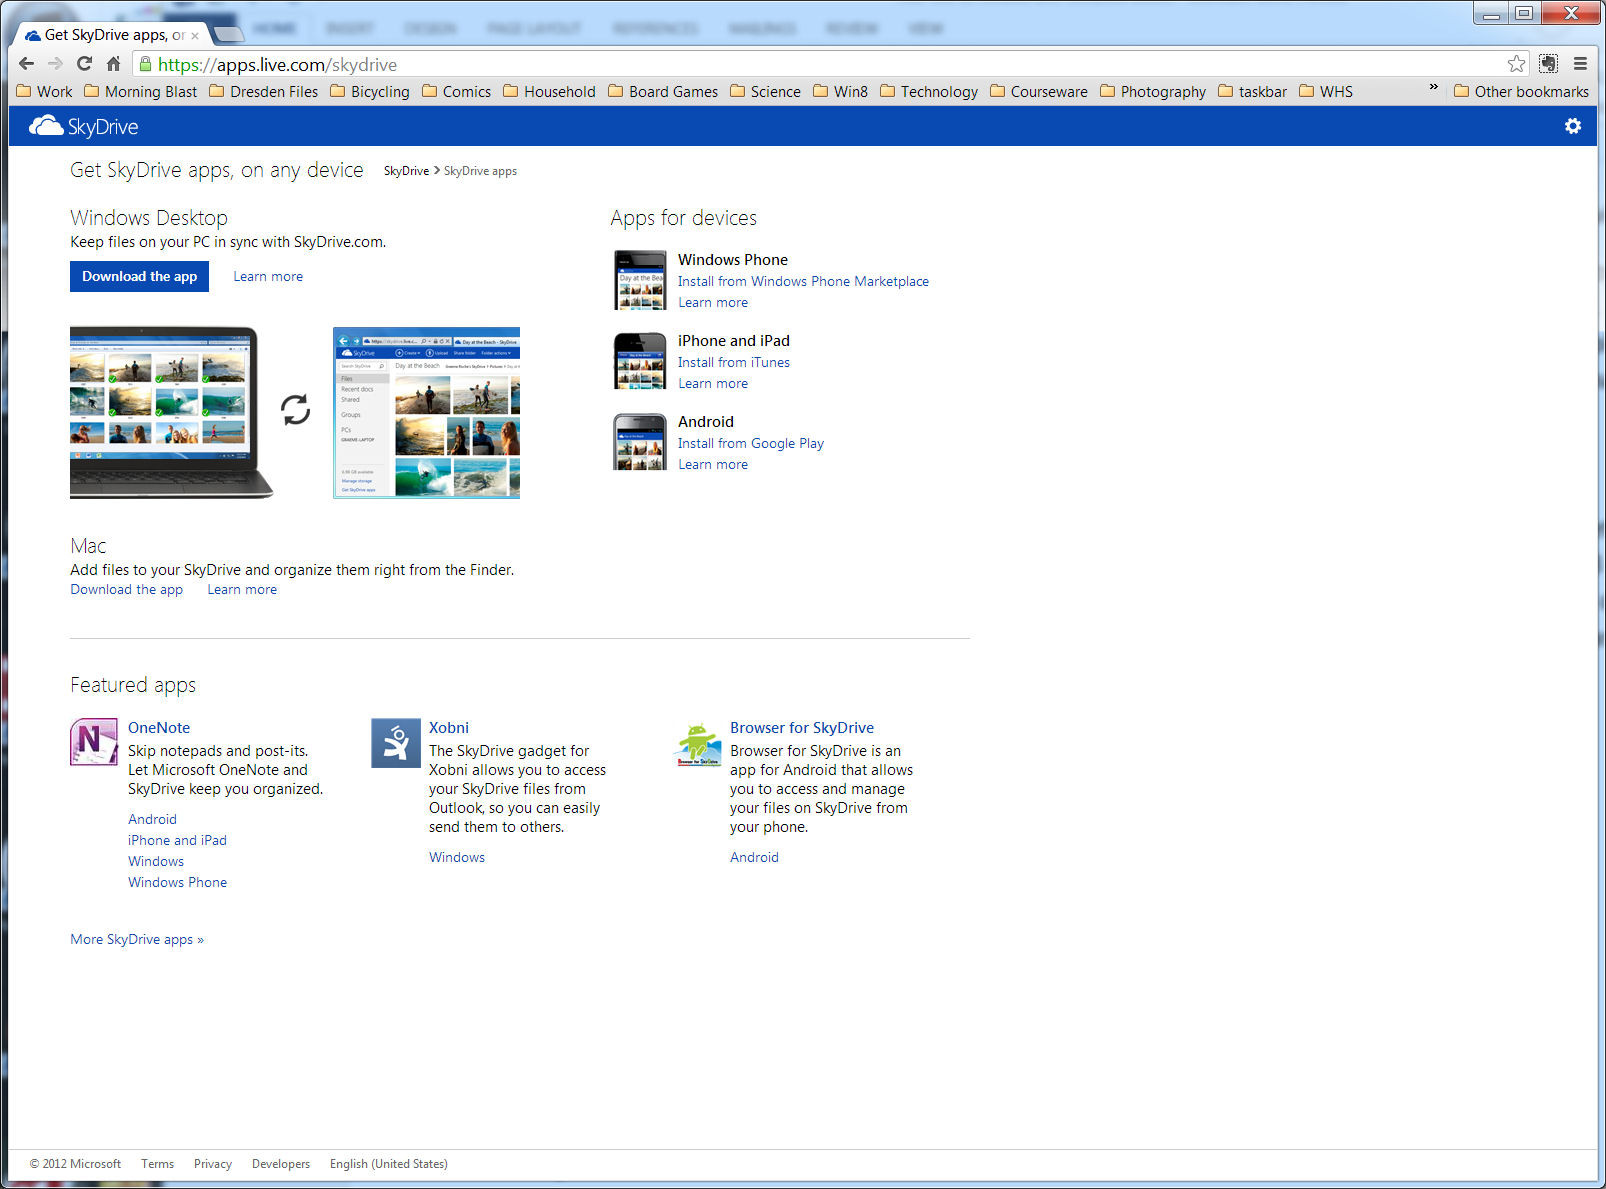The image size is (1606, 1189).
Task: Click the Xobni app icon
Action: pyautogui.click(x=396, y=743)
